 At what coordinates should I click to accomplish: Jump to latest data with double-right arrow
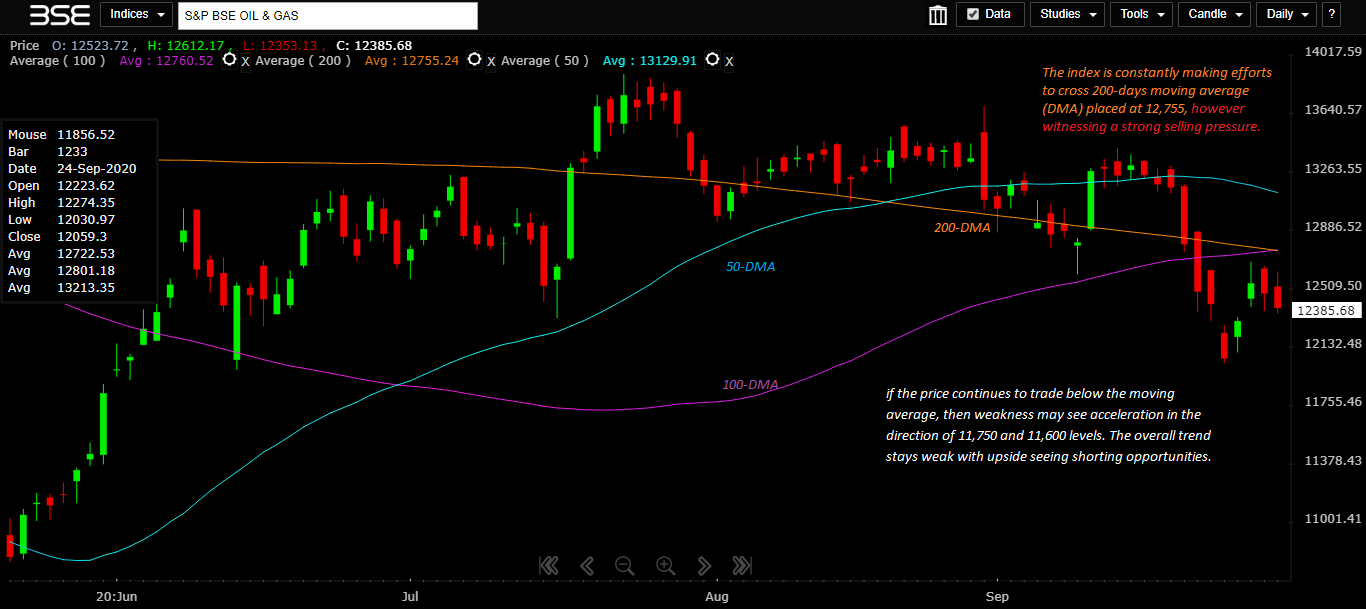click(741, 565)
